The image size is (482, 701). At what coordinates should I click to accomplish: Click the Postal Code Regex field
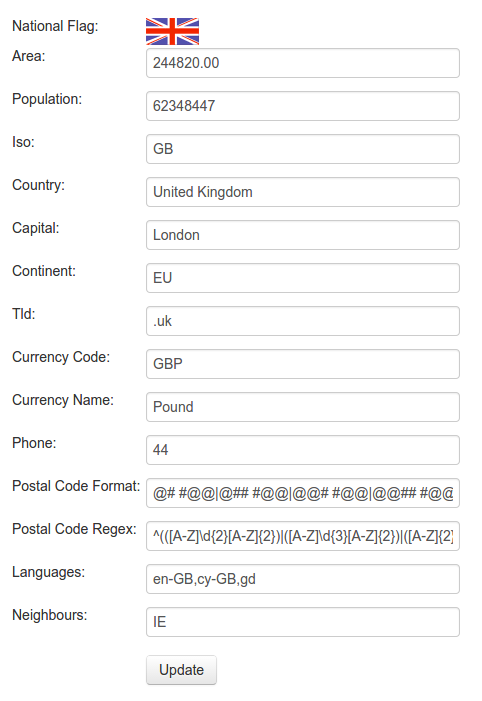click(303, 536)
